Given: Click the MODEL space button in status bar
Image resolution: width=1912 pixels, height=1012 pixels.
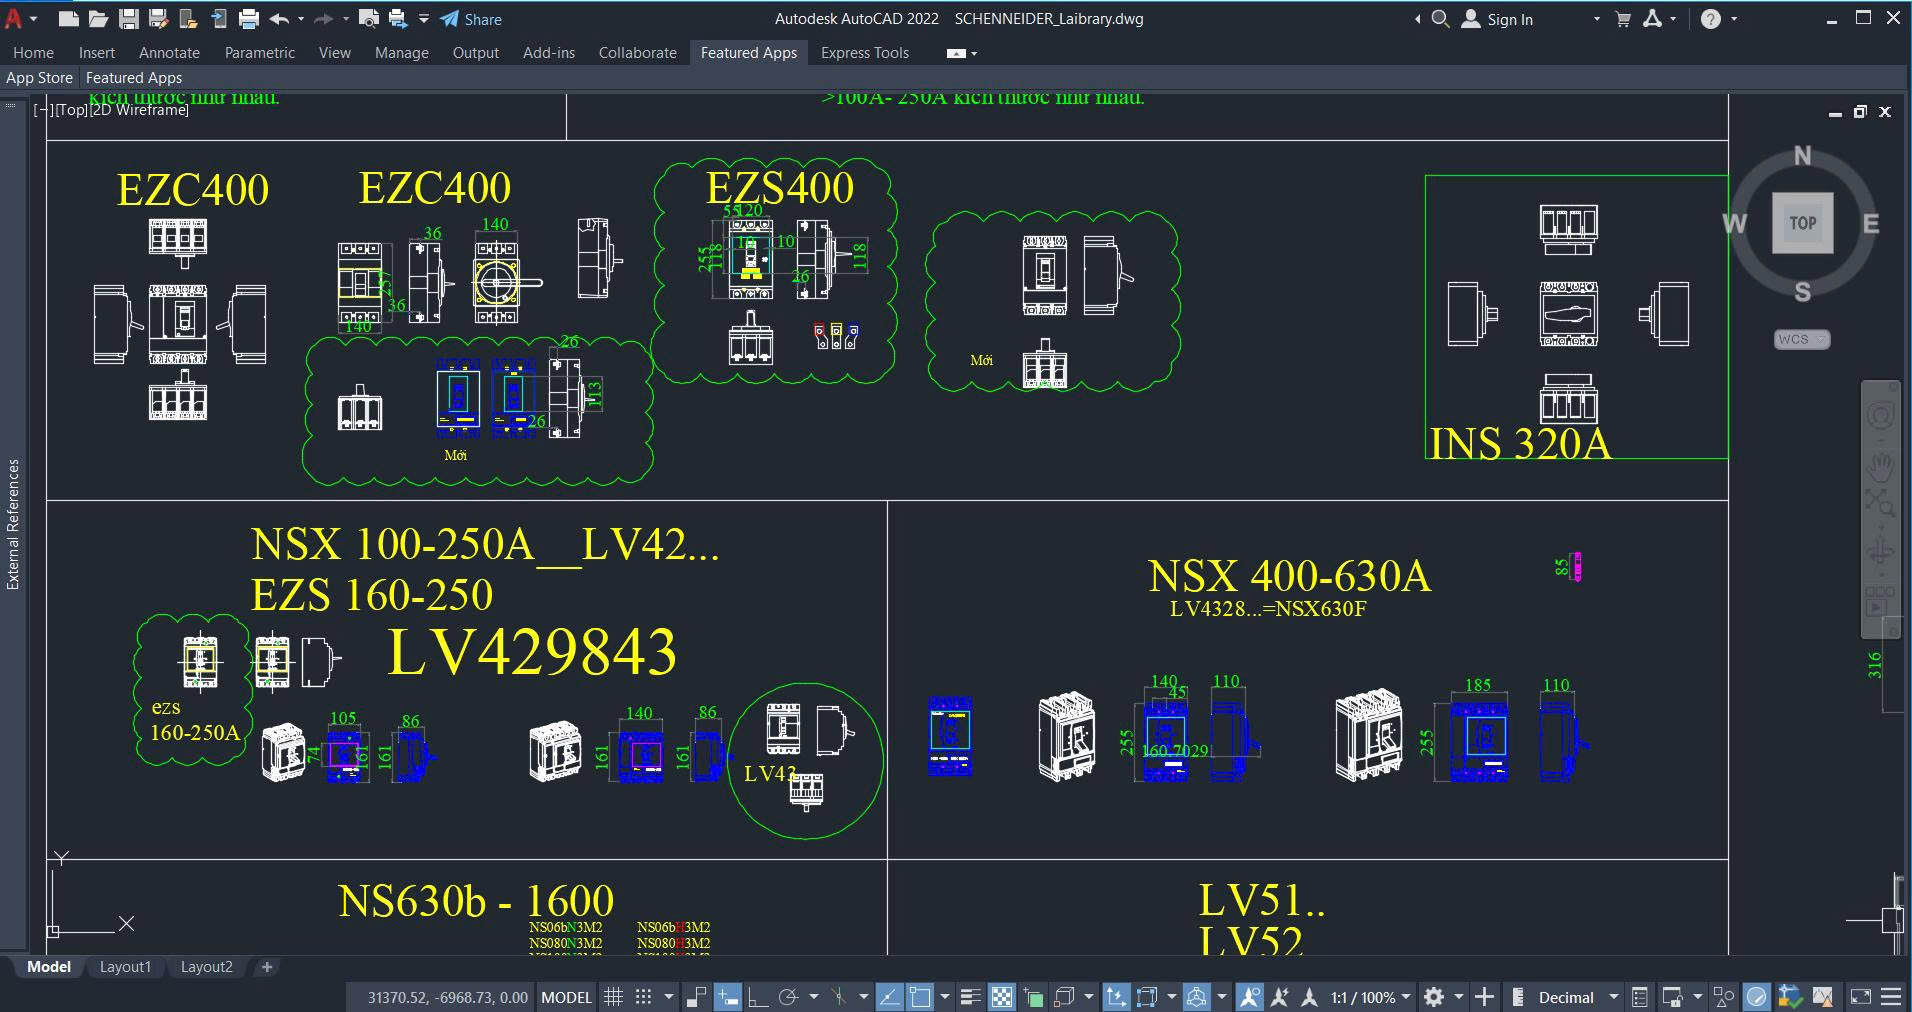Looking at the screenshot, I should pyautogui.click(x=567, y=997).
